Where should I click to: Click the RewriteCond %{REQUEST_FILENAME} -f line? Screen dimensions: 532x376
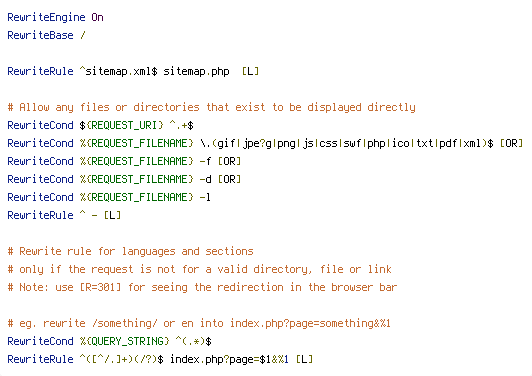[124, 162]
